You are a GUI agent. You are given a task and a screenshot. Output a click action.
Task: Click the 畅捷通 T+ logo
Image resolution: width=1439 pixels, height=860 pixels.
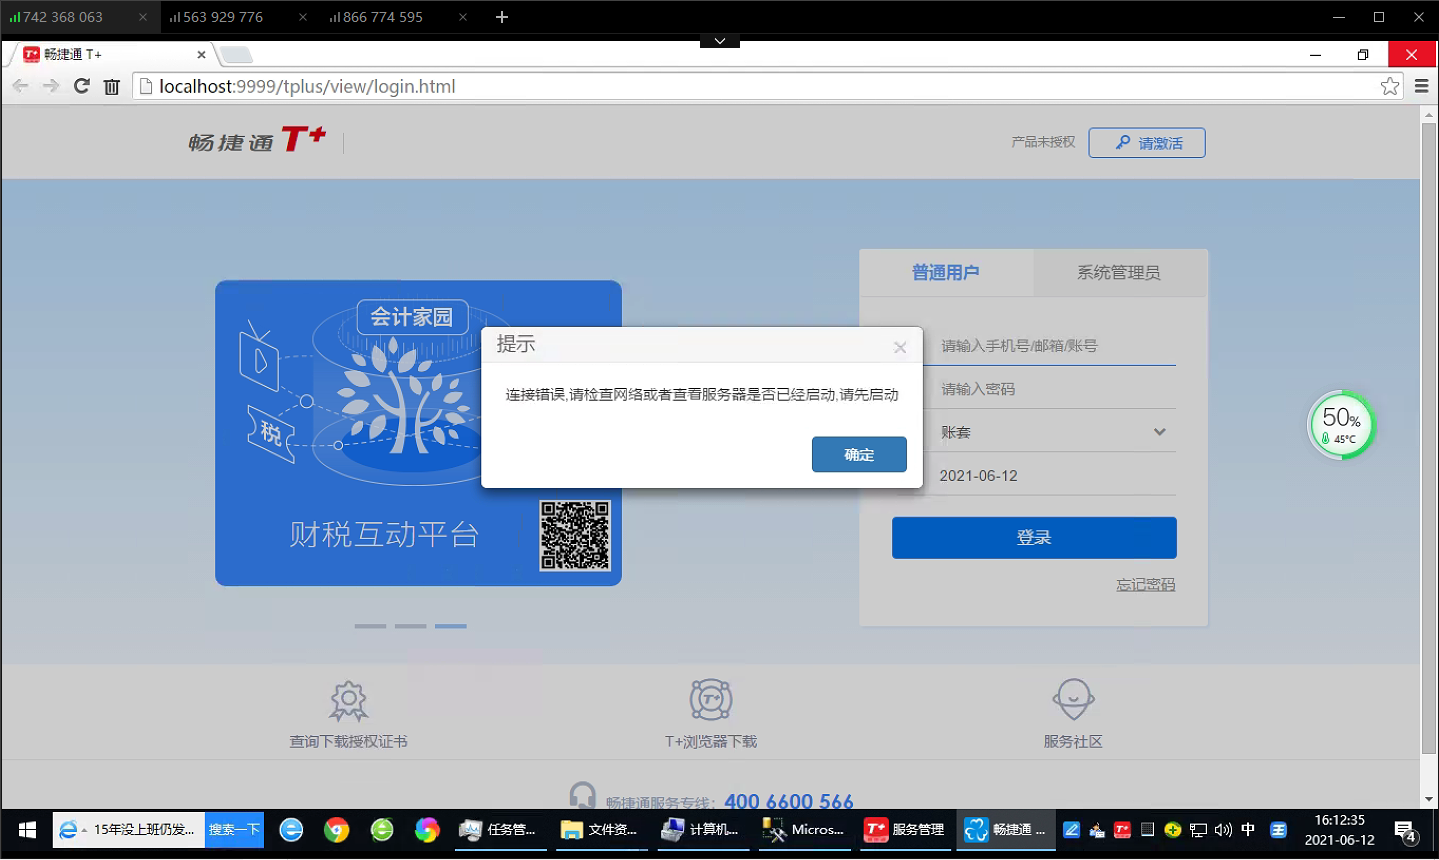(x=257, y=141)
